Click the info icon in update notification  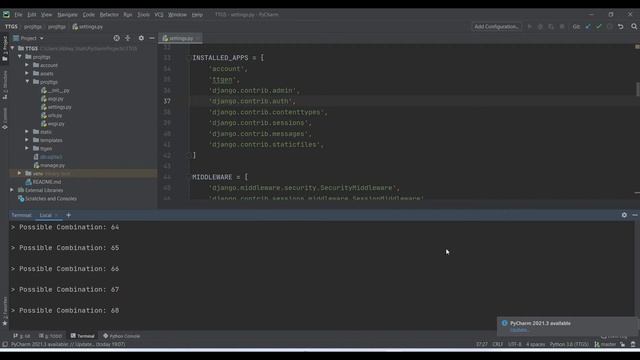click(x=504, y=323)
